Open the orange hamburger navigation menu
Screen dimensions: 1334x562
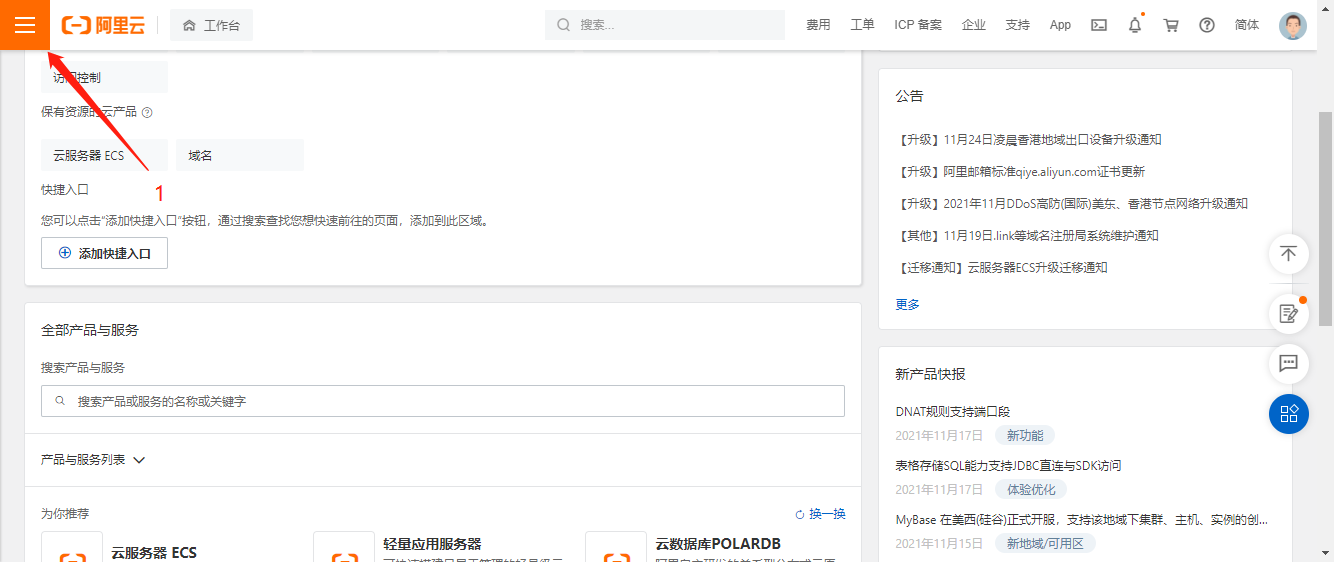point(24,25)
